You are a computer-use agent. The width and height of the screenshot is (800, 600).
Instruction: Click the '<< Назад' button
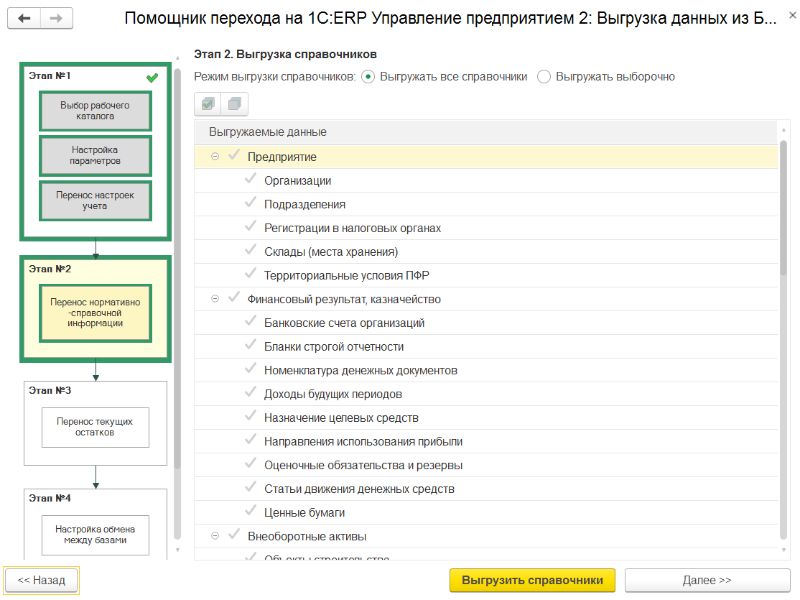click(41, 581)
